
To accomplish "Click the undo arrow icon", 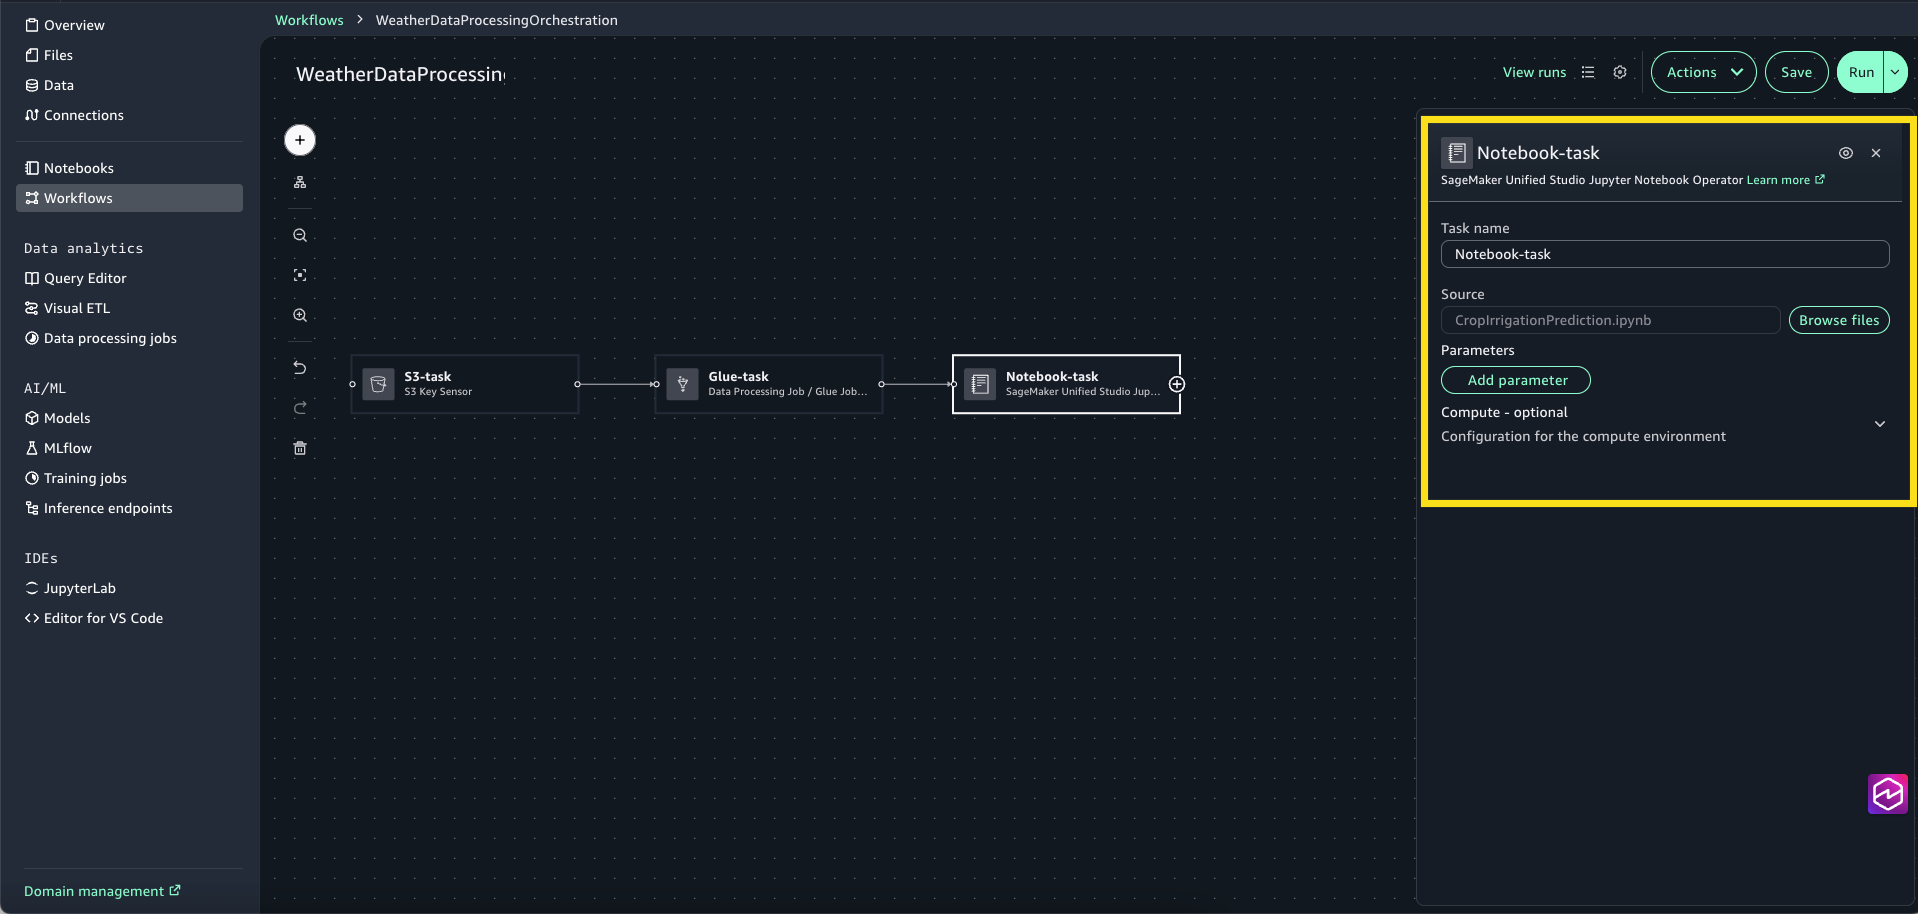I will 300,368.
